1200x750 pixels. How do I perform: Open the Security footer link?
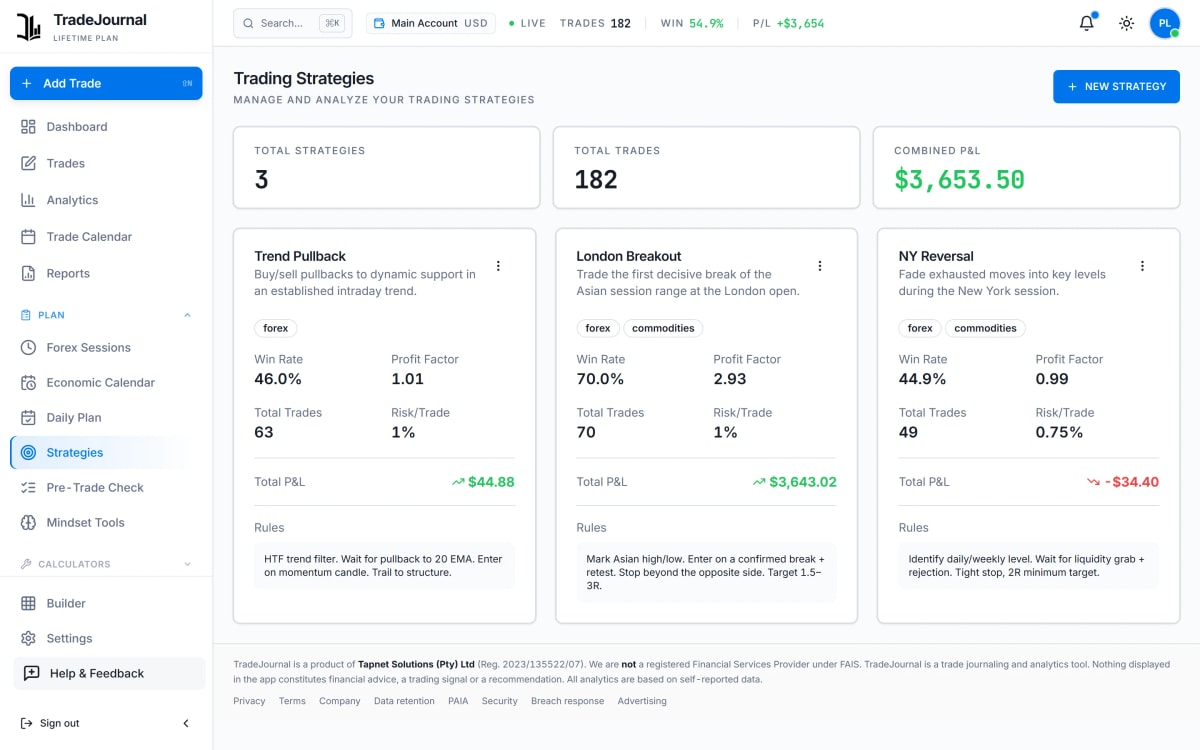[500, 701]
